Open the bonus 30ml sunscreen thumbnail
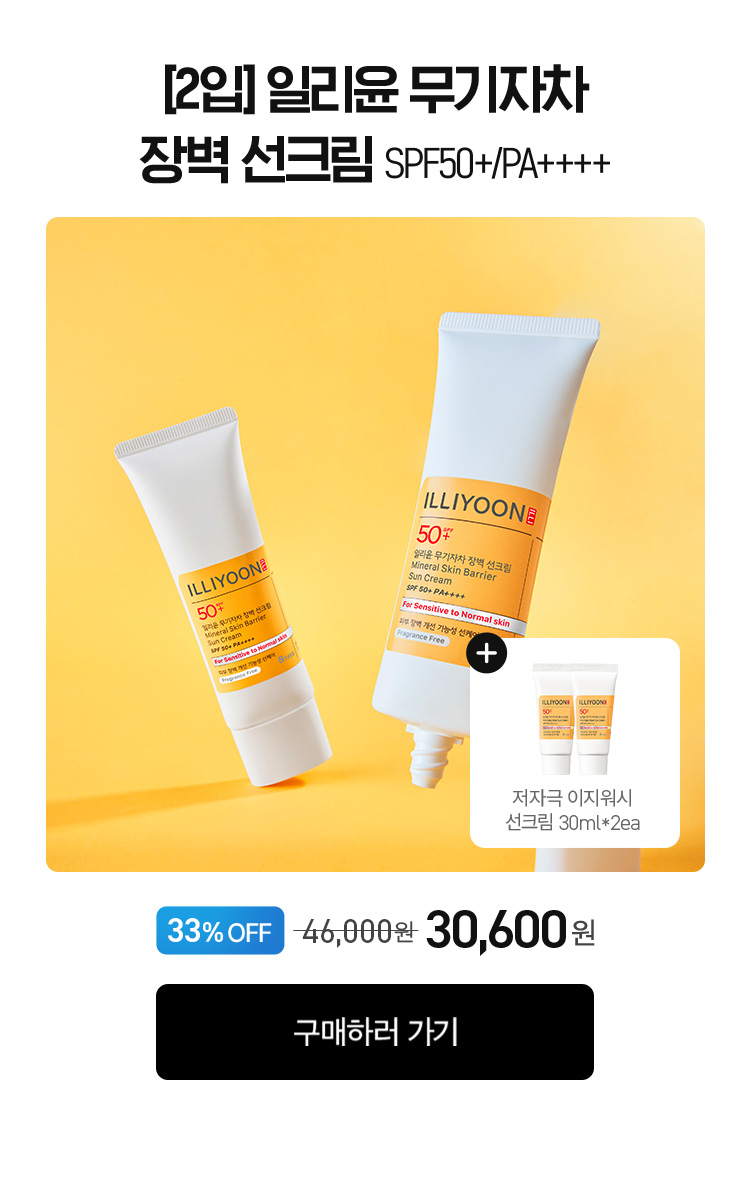Image resolution: width=750 pixels, height=1183 pixels. 575,719
